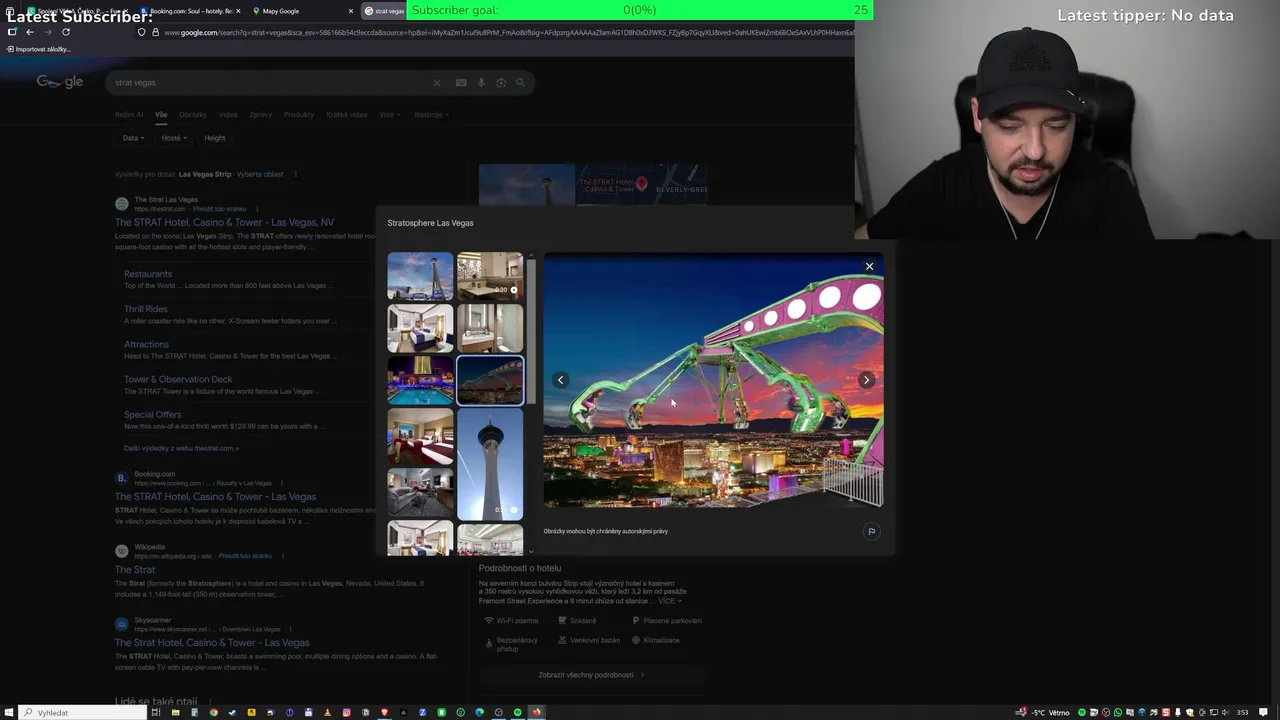Screen dimensions: 1280x720
Task: Open the Restaurants sitelink
Action: [x=148, y=274]
